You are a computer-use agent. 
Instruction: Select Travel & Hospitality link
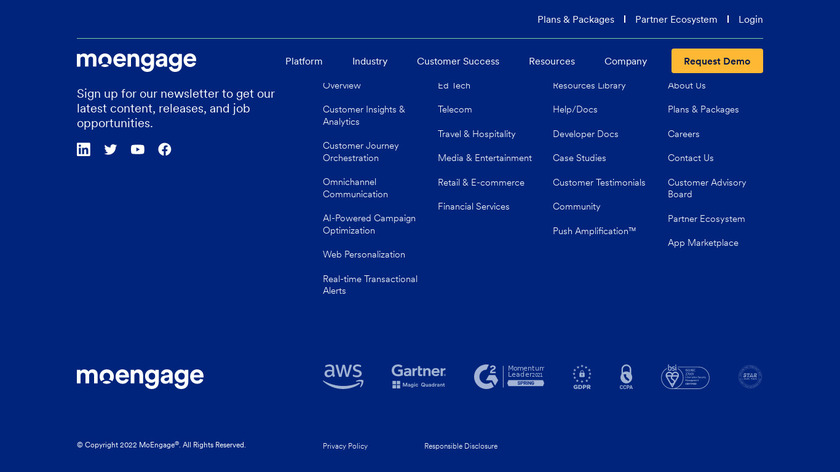[x=477, y=134]
